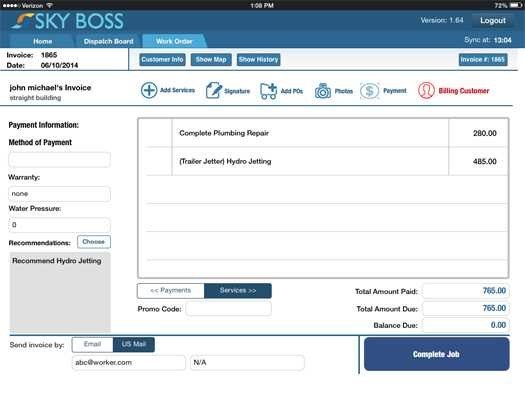Click the date 06/10/2014
The image size is (525, 394).
pyautogui.click(x=59, y=65)
